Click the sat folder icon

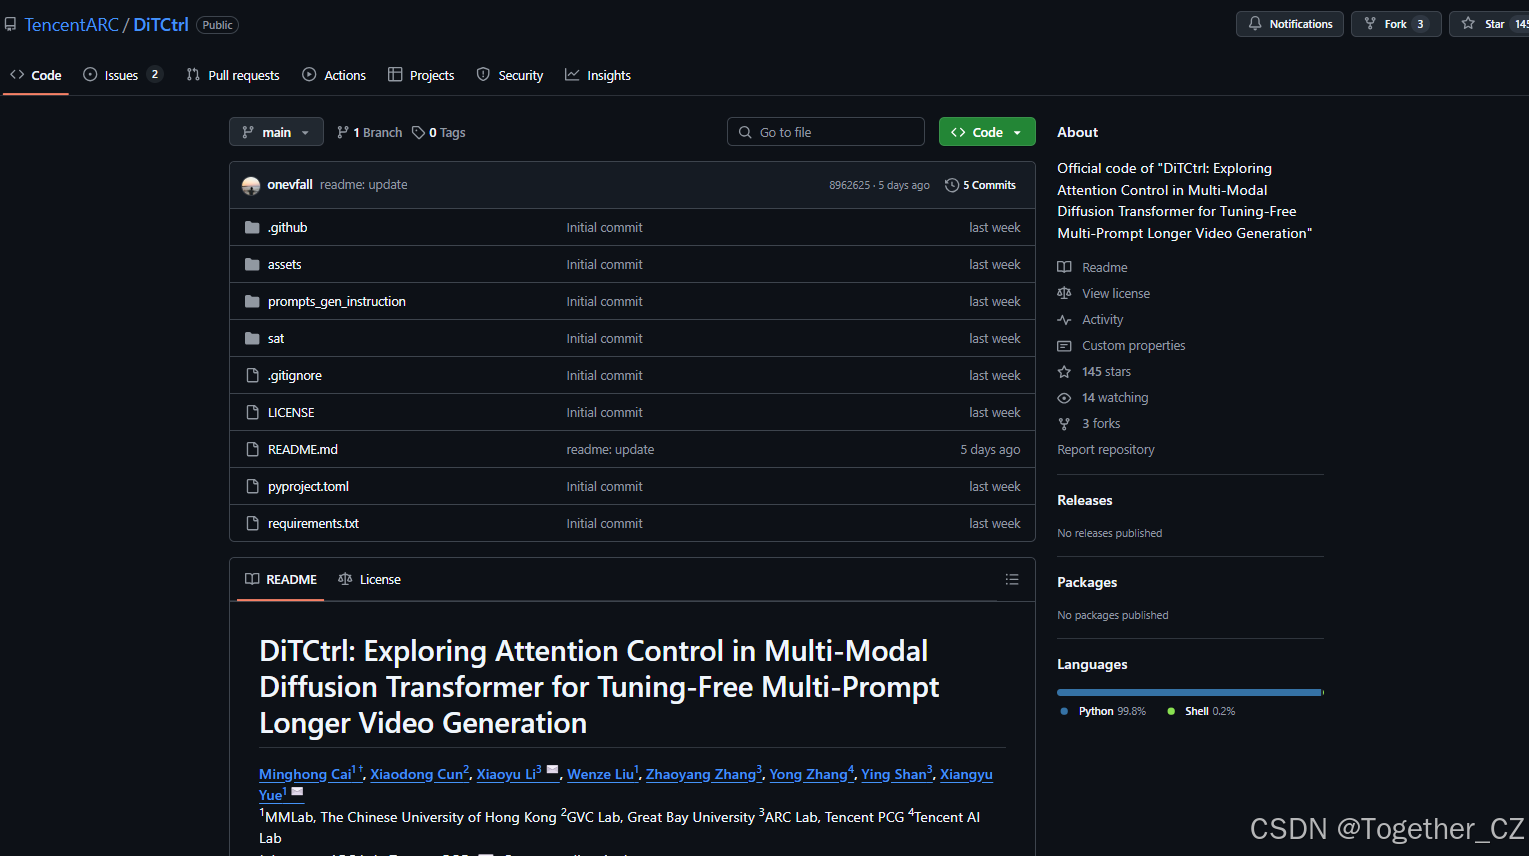point(252,338)
